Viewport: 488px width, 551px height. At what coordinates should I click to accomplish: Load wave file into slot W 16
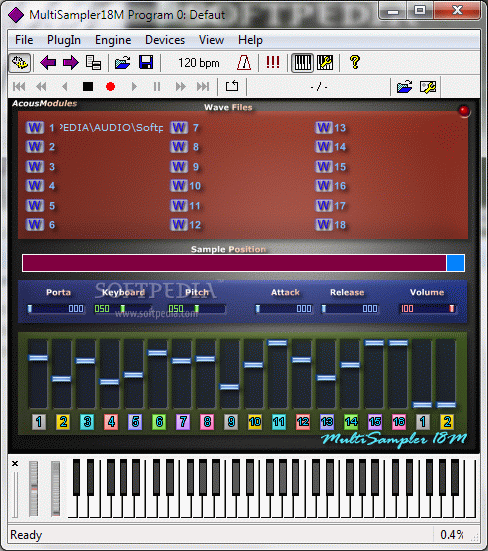(x=324, y=186)
